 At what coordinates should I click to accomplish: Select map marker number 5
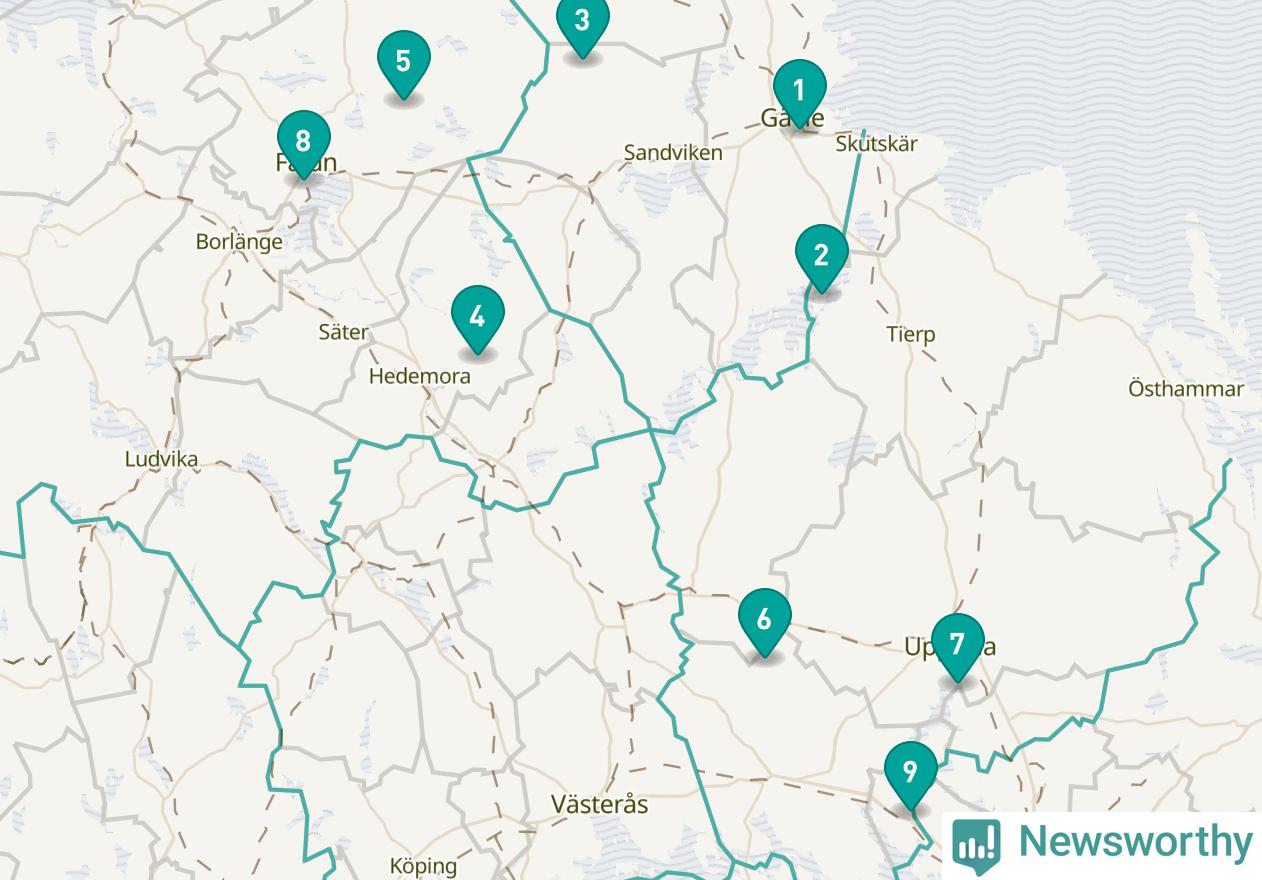tap(404, 64)
